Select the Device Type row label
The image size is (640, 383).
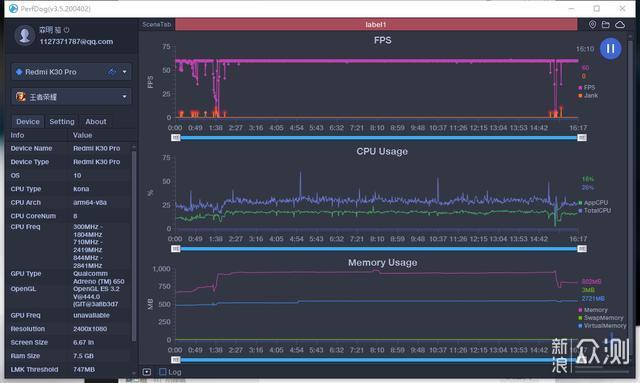coord(30,162)
